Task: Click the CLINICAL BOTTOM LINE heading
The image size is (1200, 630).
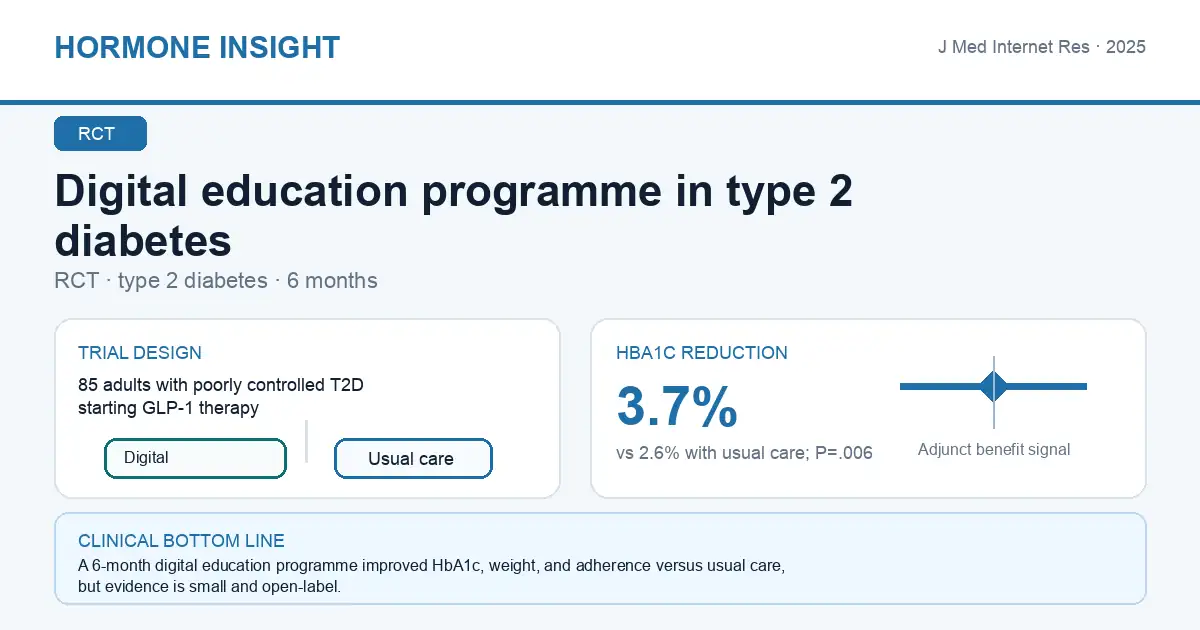Action: pos(181,541)
